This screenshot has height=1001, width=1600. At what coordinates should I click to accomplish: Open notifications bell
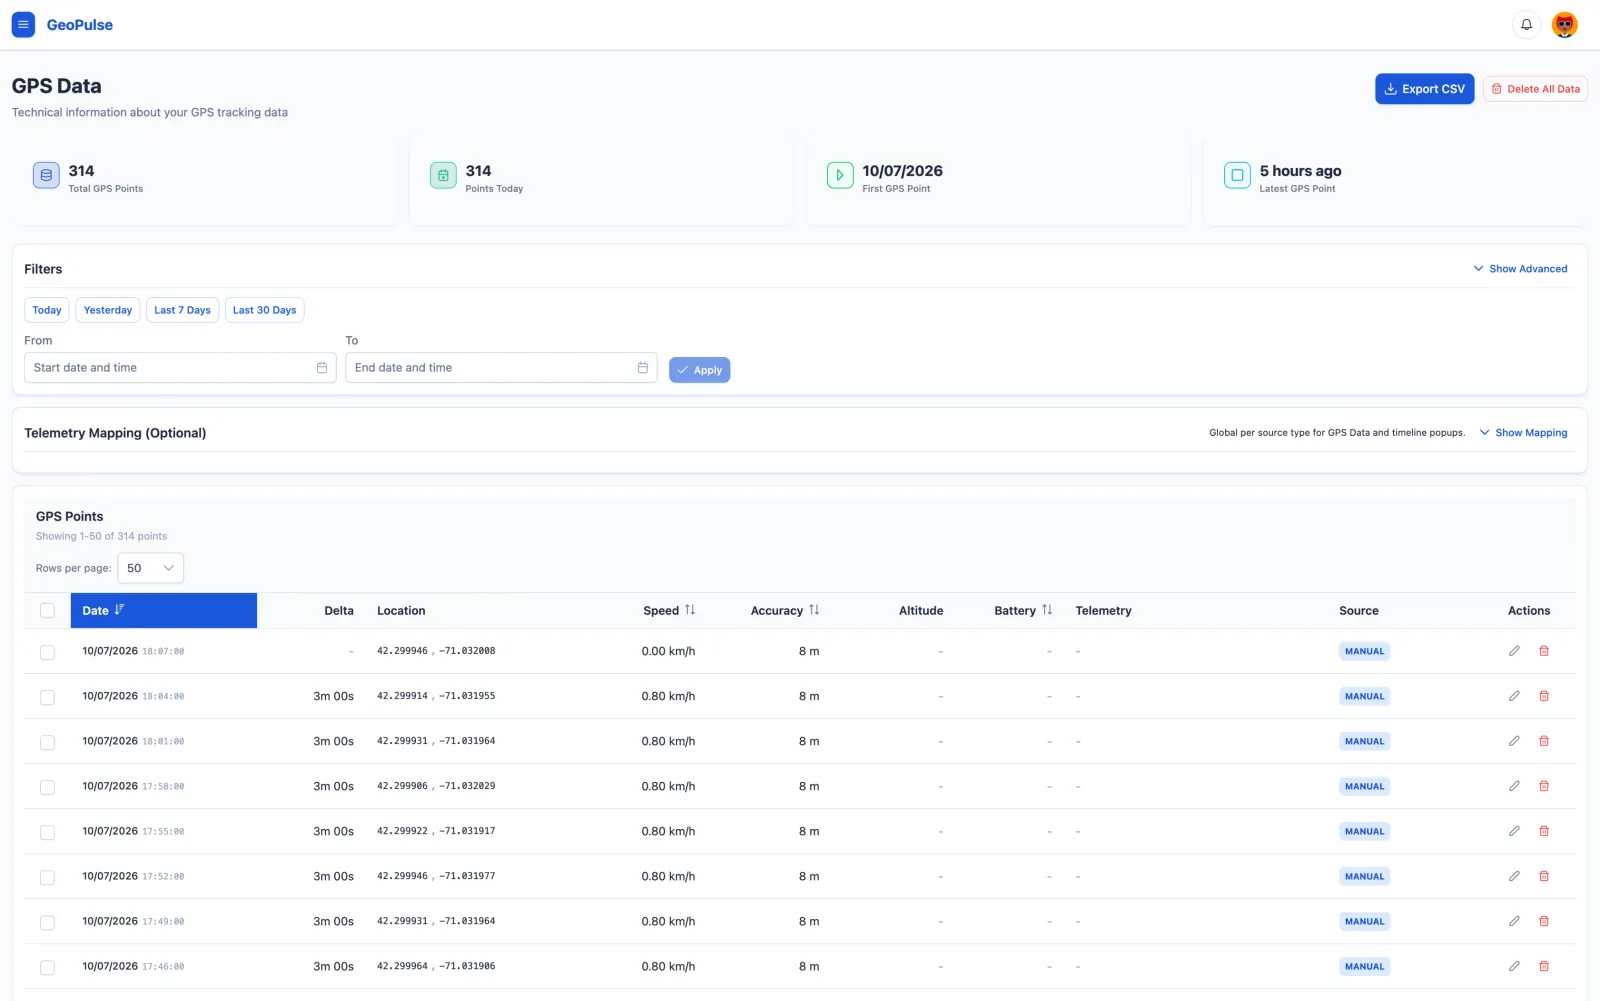(x=1526, y=25)
